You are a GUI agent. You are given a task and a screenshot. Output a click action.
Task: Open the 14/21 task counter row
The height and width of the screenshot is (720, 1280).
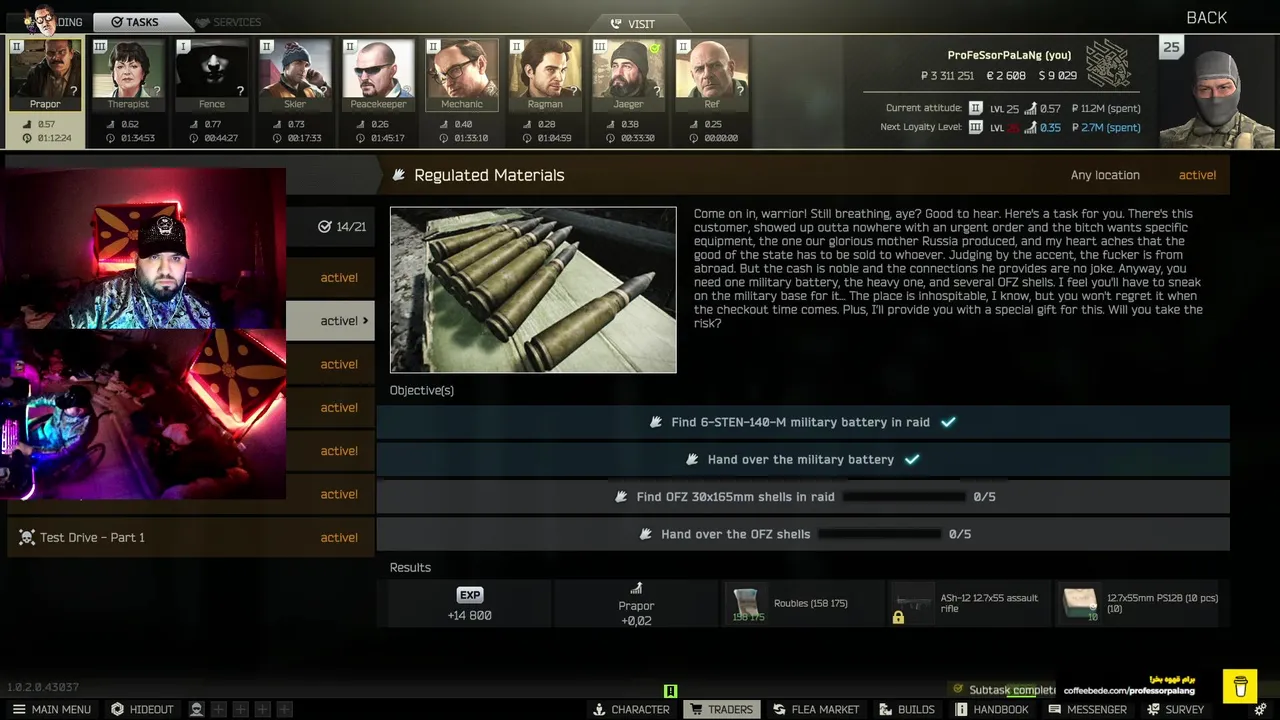[x=330, y=227]
